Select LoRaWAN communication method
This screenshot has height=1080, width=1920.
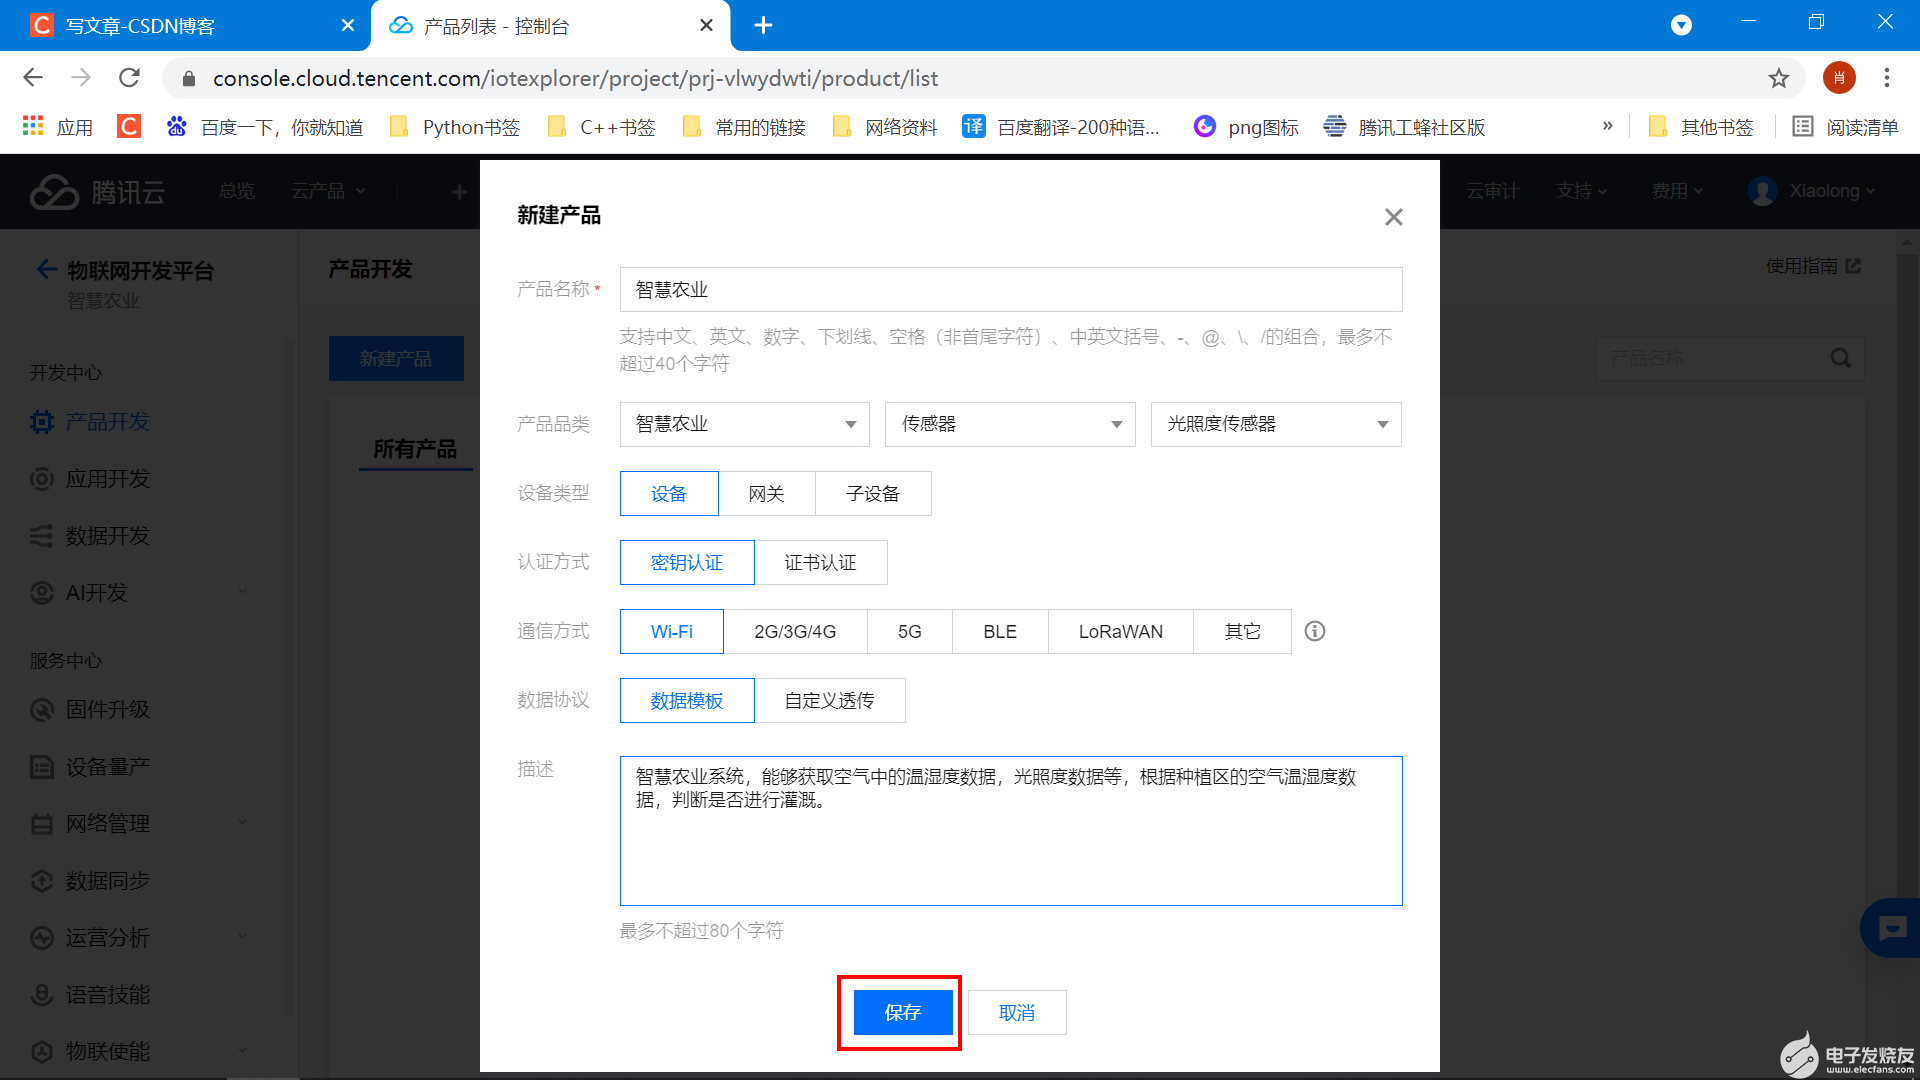1120,632
